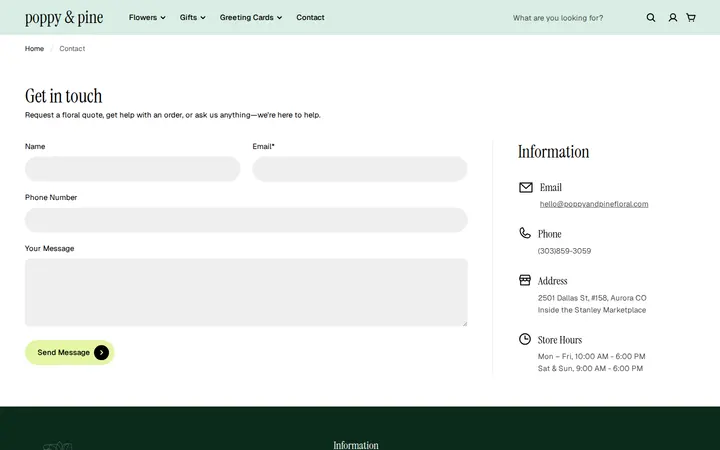Image resolution: width=720 pixels, height=450 pixels.
Task: Expand the Gifts menu
Action: (192, 17)
